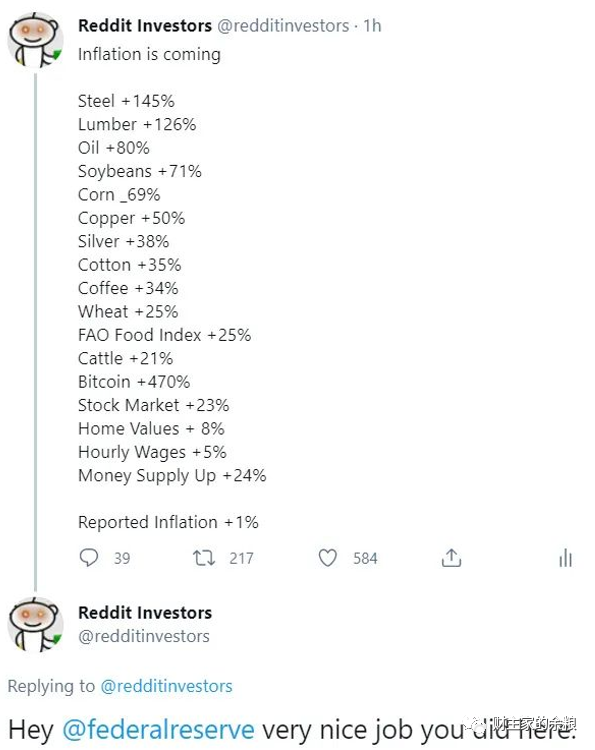View tweet analytics bar chart icon
The width and height of the screenshot is (595, 750).
565,558
